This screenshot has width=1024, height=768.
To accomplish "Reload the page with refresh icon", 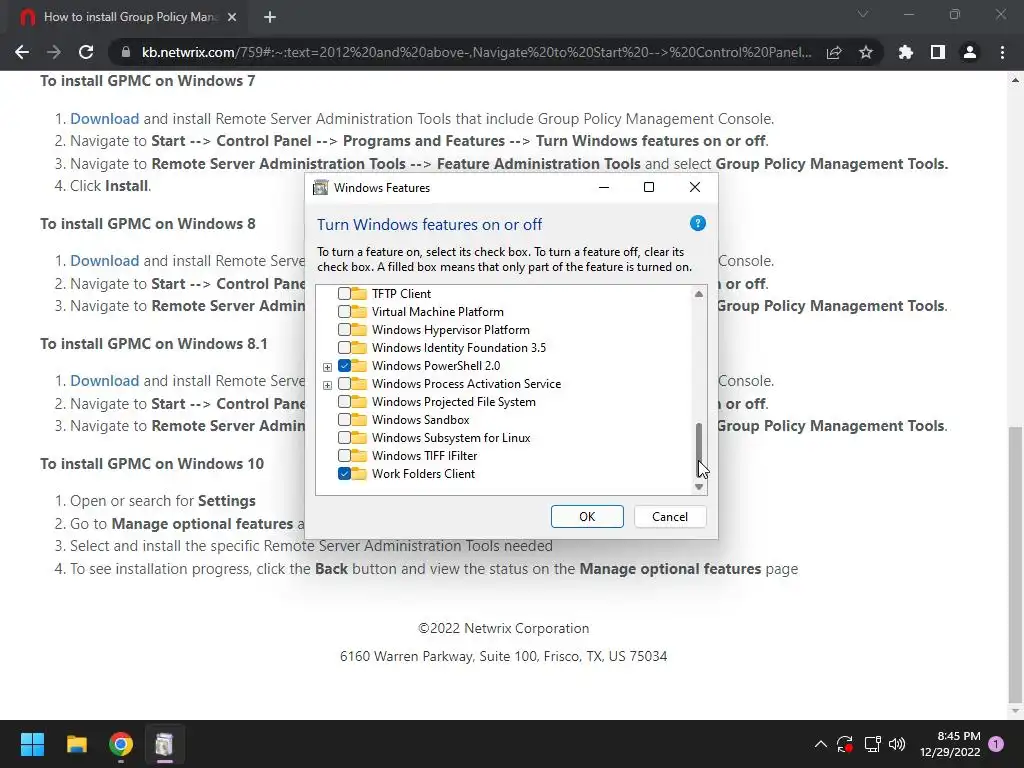I will click(86, 52).
